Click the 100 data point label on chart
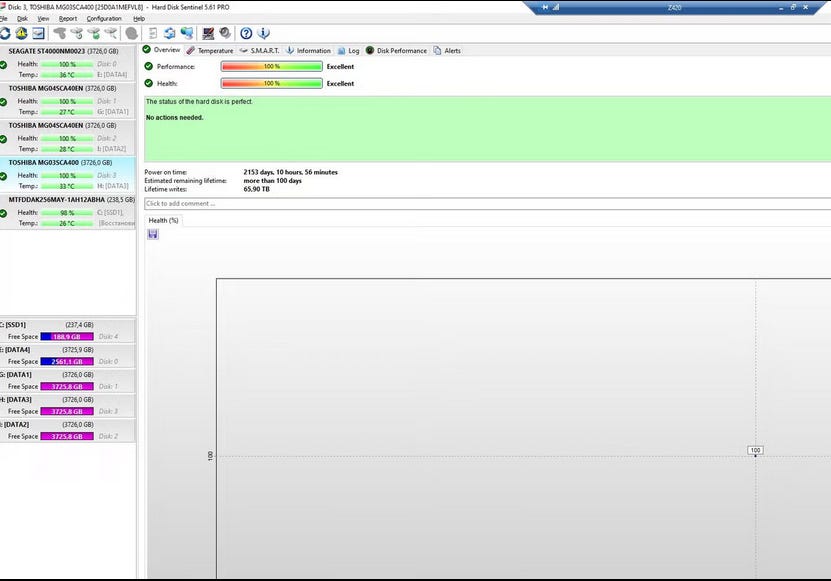 pos(755,450)
